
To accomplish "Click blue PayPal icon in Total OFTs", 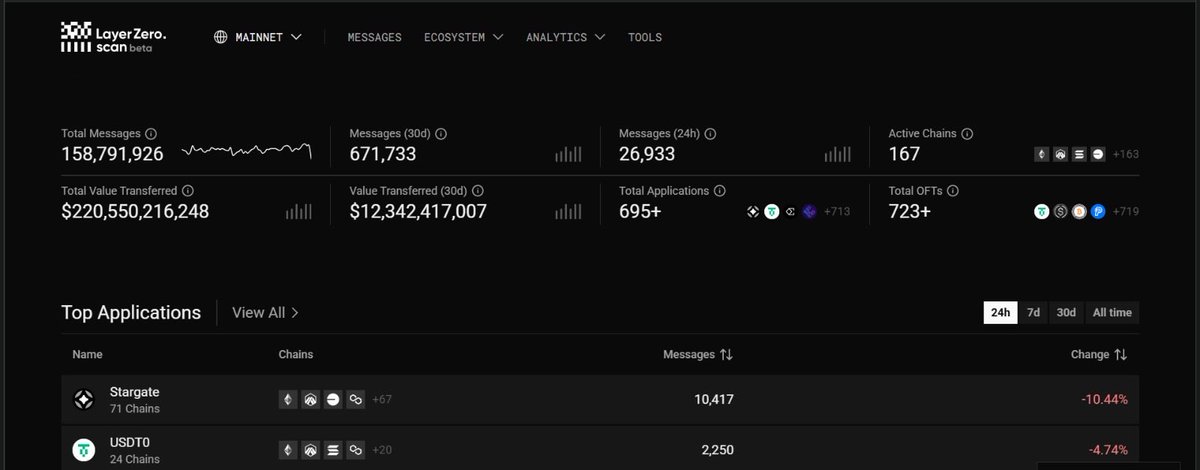I will click(x=1098, y=211).
